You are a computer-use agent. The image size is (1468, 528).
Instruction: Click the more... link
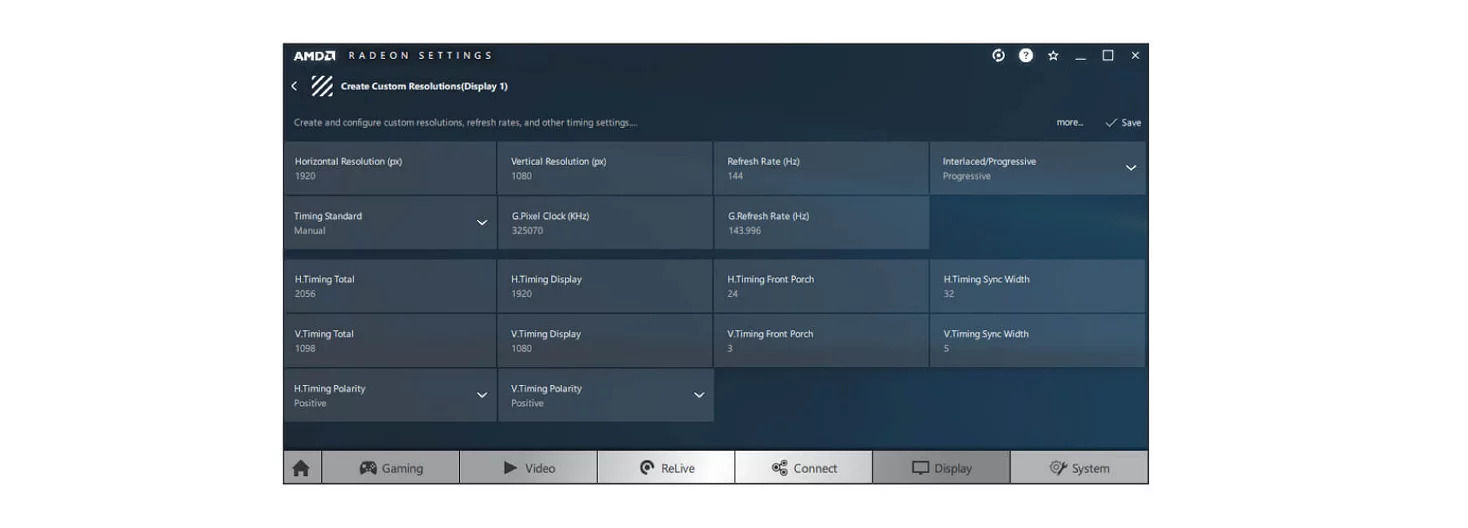tap(1070, 123)
